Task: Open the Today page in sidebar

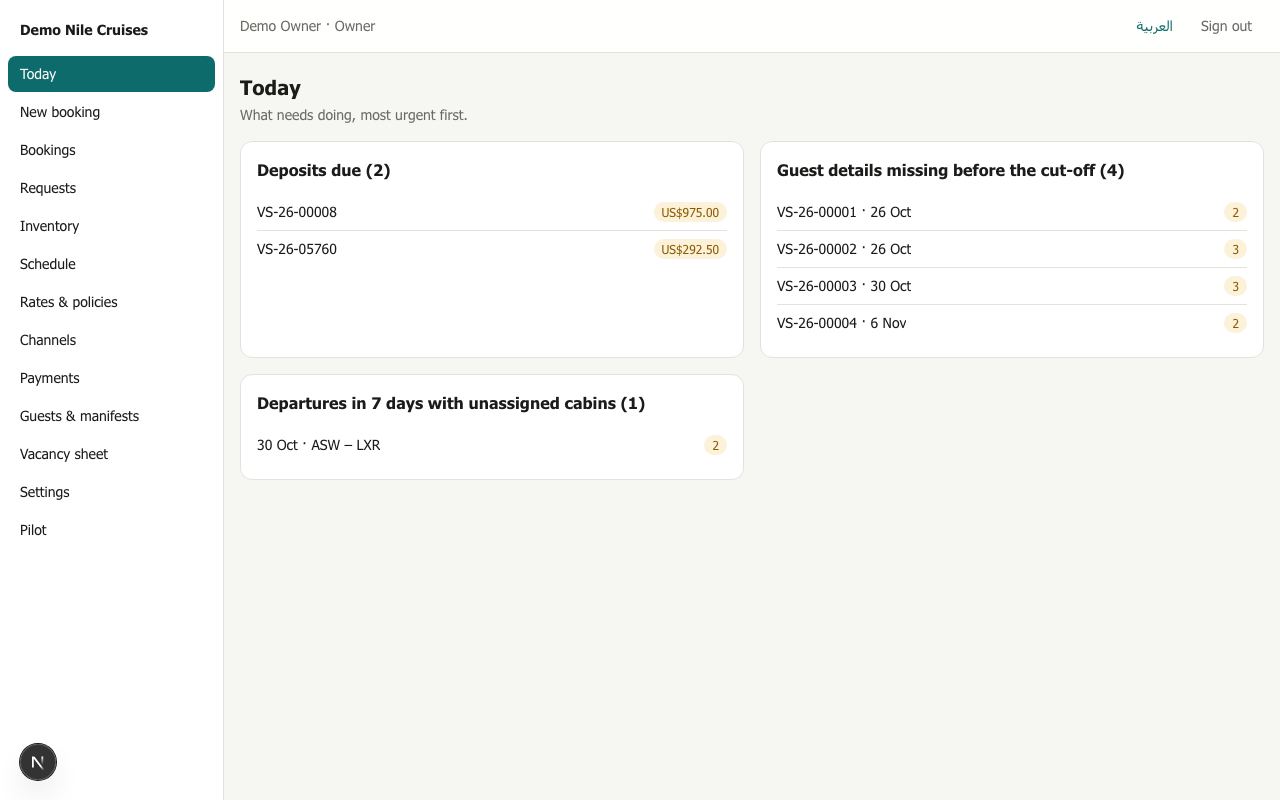Action: (111, 74)
